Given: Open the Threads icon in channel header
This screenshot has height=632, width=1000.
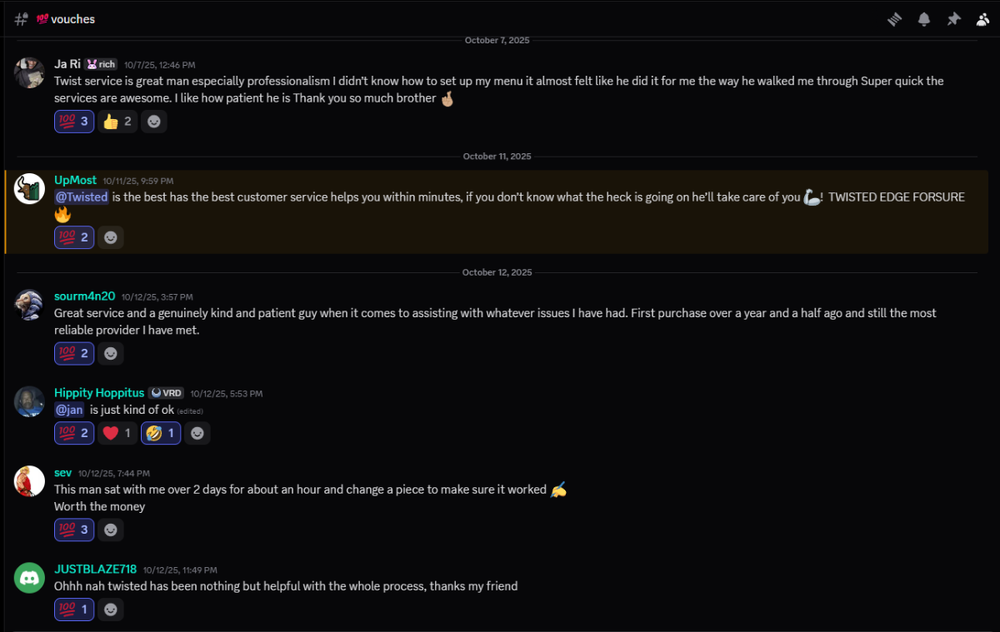Looking at the screenshot, I should click(895, 19).
